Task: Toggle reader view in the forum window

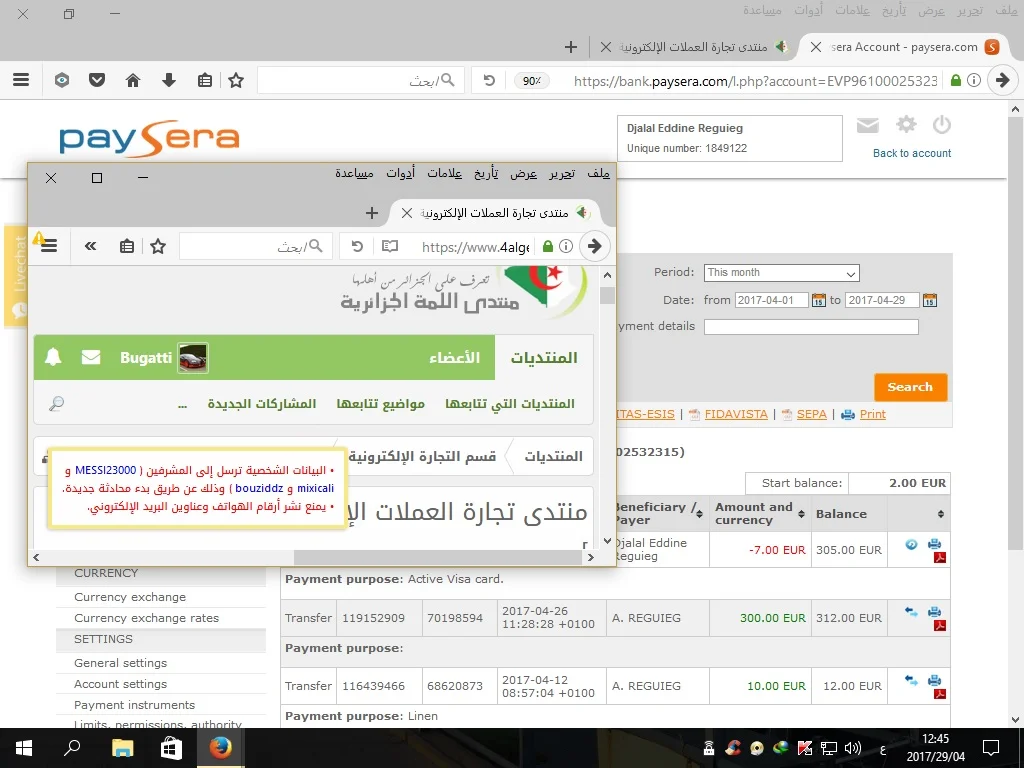Action: click(389, 246)
